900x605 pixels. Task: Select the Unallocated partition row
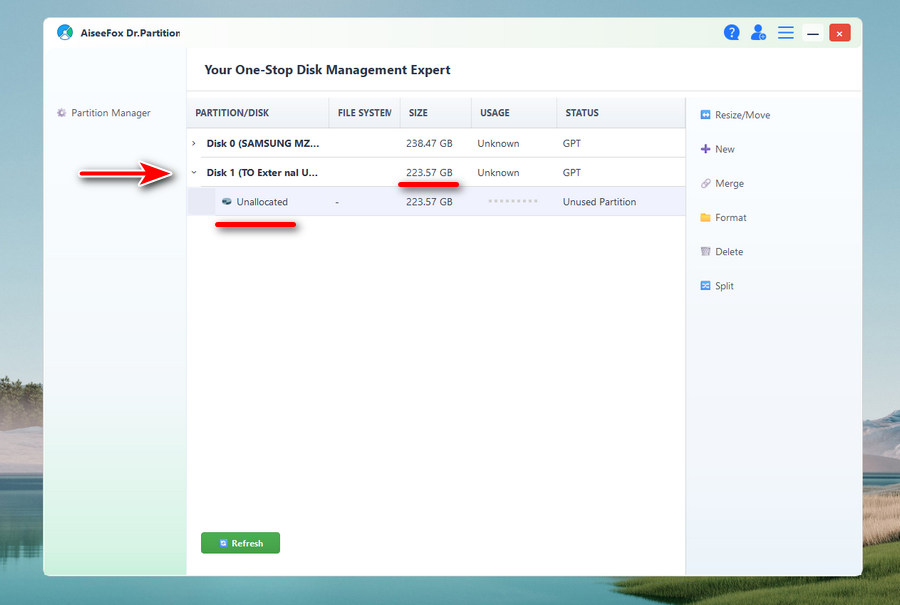point(436,201)
